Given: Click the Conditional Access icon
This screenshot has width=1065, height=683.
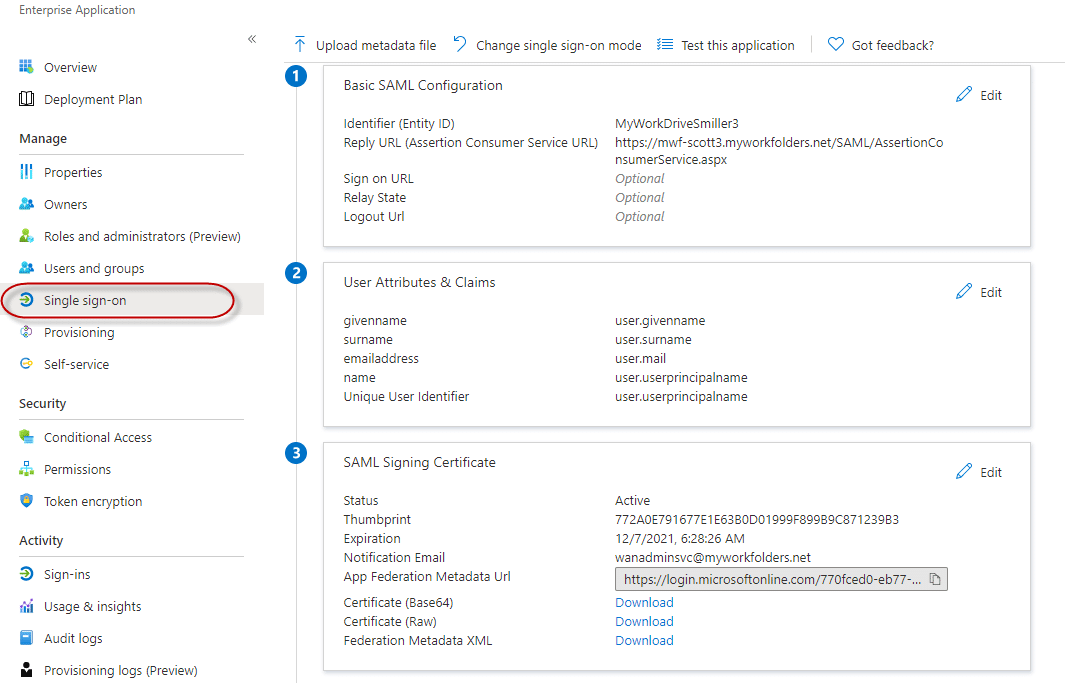Looking at the screenshot, I should point(27,437).
